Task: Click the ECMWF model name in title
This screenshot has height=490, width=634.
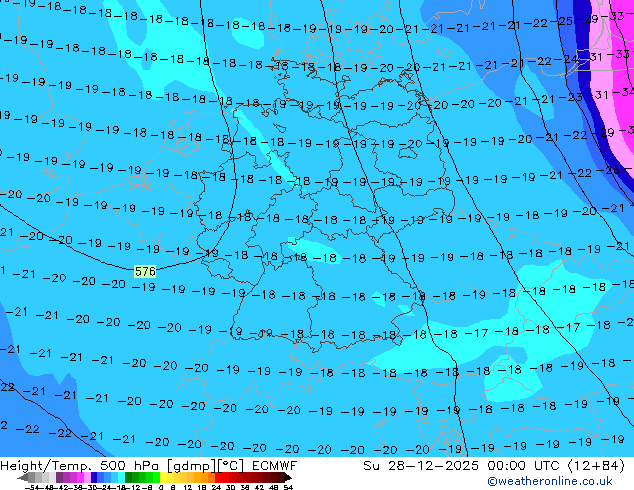Action: coord(275,465)
